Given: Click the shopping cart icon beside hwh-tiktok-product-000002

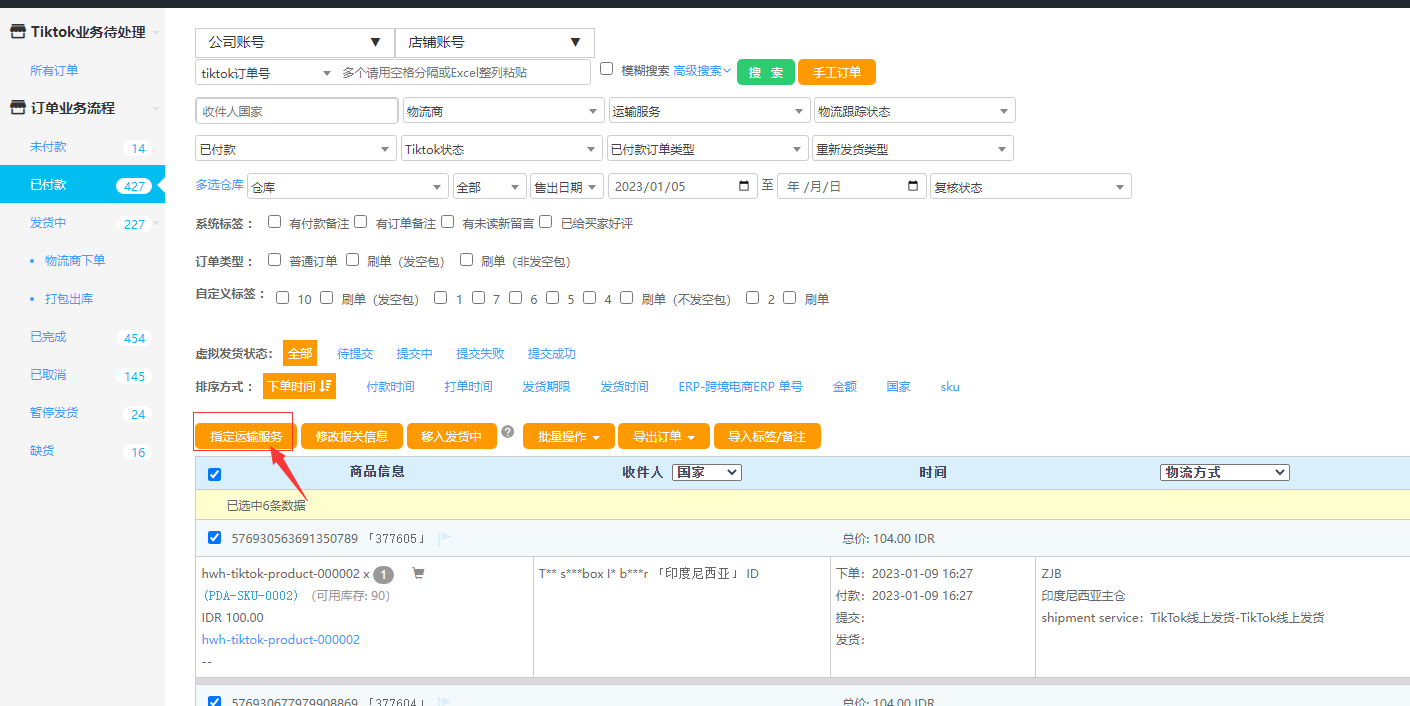Looking at the screenshot, I should point(418,573).
